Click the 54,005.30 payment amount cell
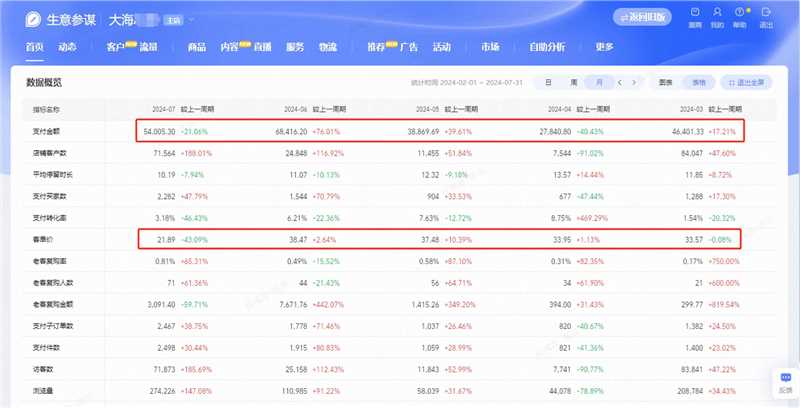 click(x=159, y=132)
